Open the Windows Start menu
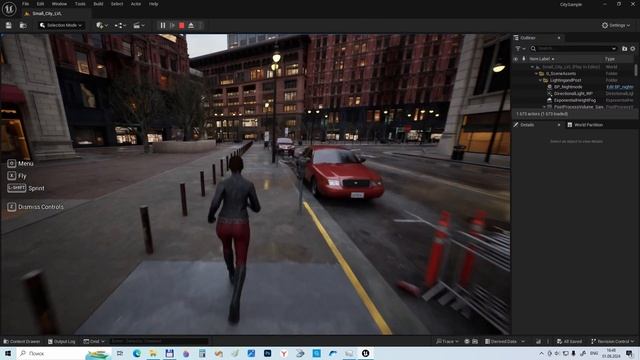This screenshot has height=360, width=640. click(8, 353)
